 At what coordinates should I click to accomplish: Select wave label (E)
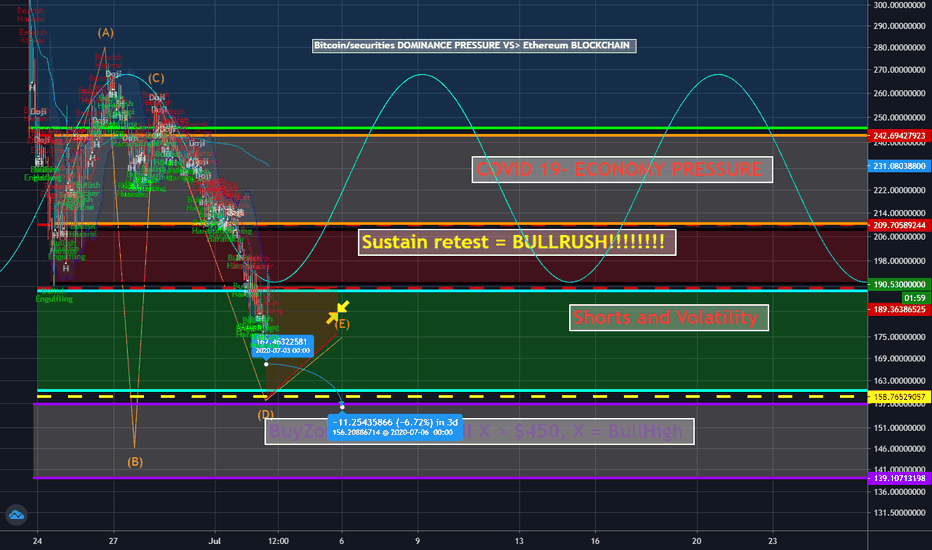point(342,324)
